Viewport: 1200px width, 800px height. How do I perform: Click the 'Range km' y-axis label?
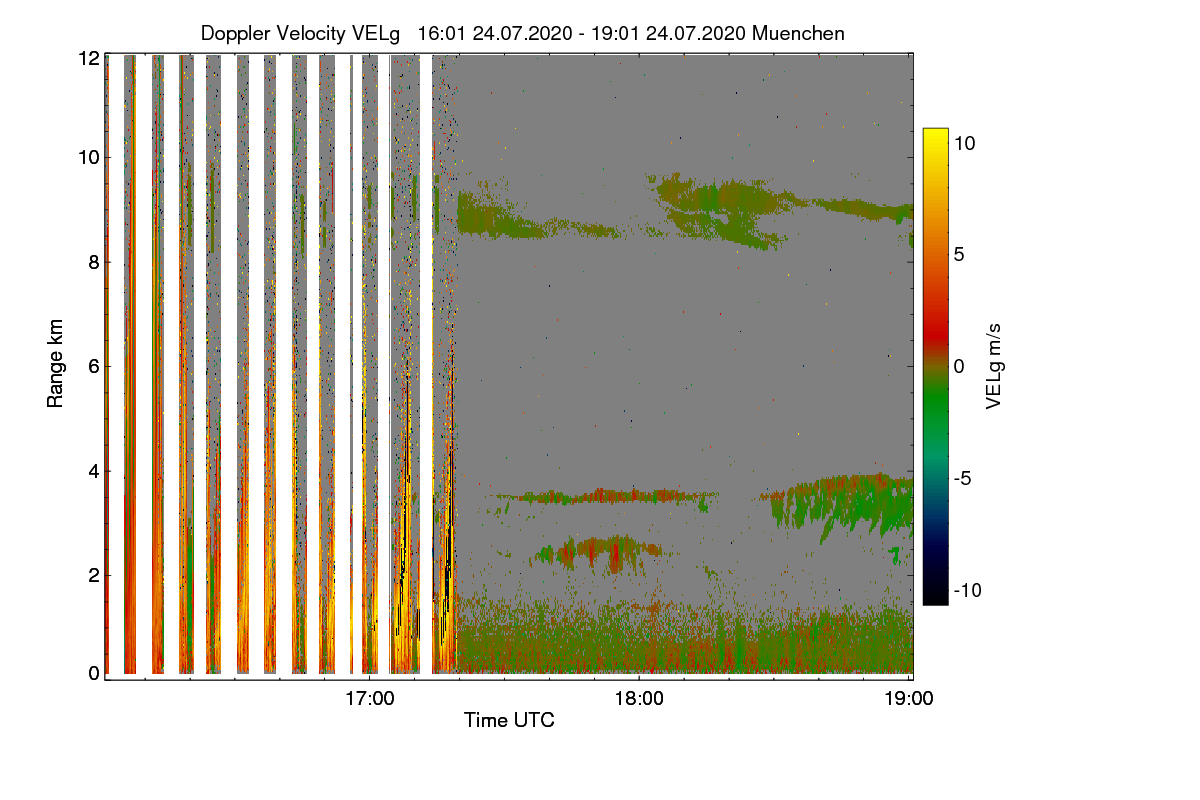coord(55,364)
